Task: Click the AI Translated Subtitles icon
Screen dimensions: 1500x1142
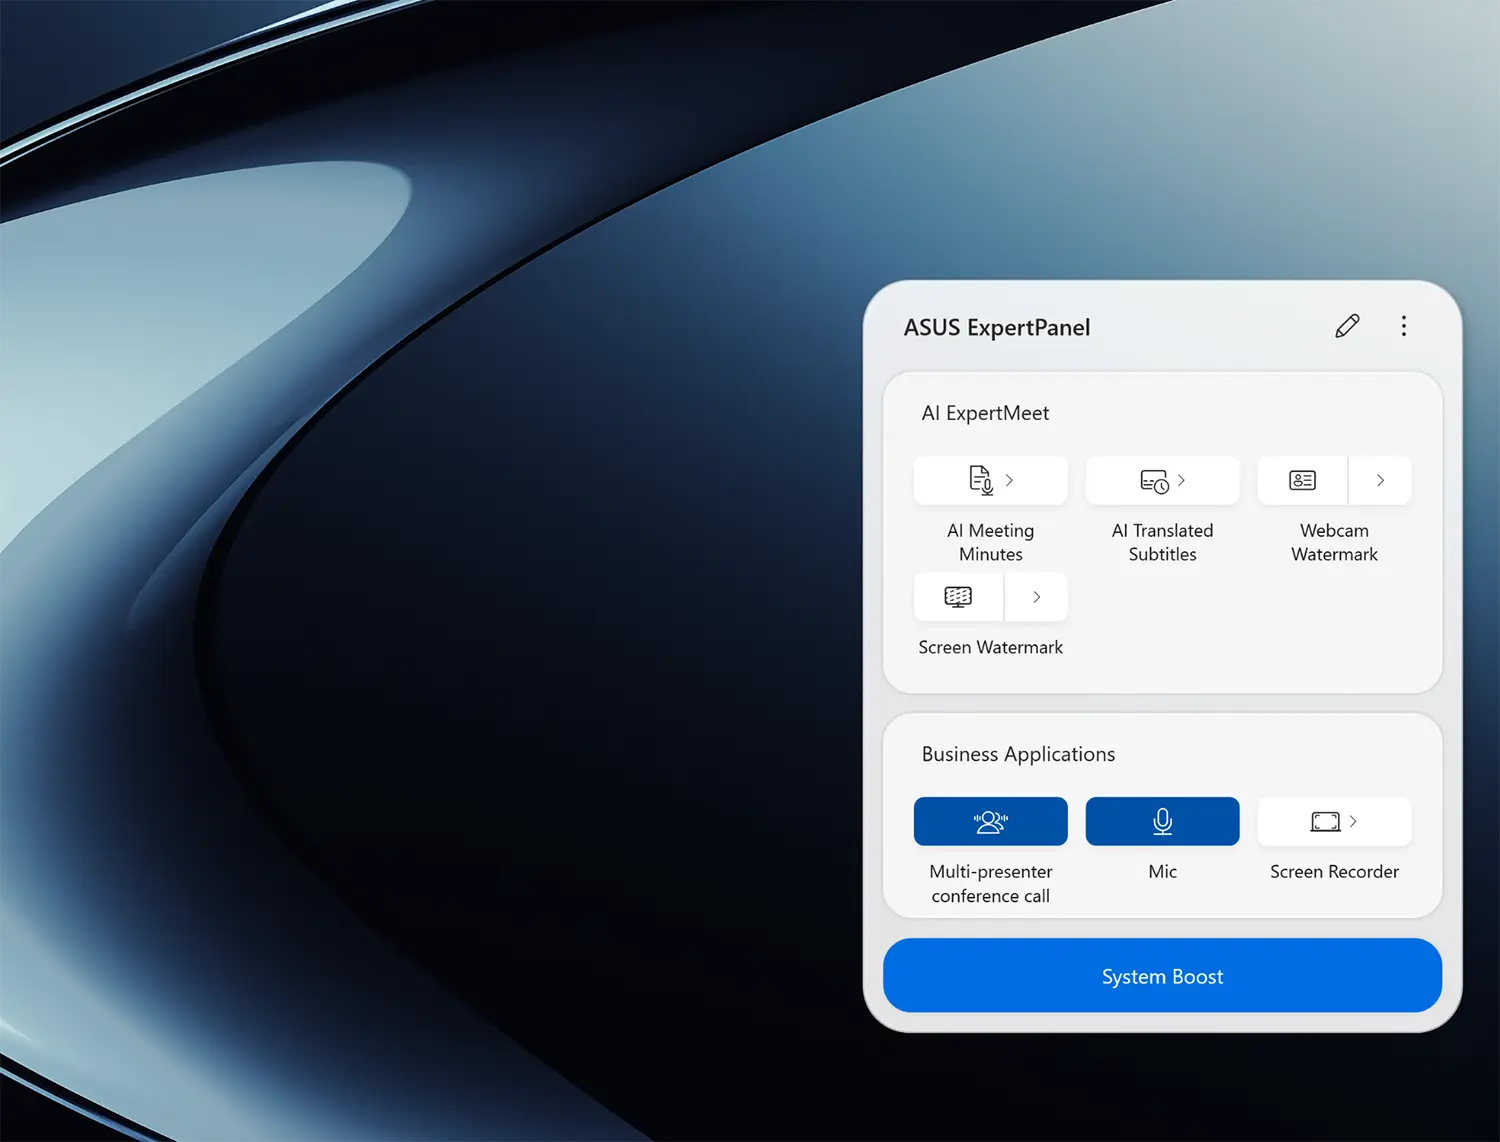Action: (1153, 481)
